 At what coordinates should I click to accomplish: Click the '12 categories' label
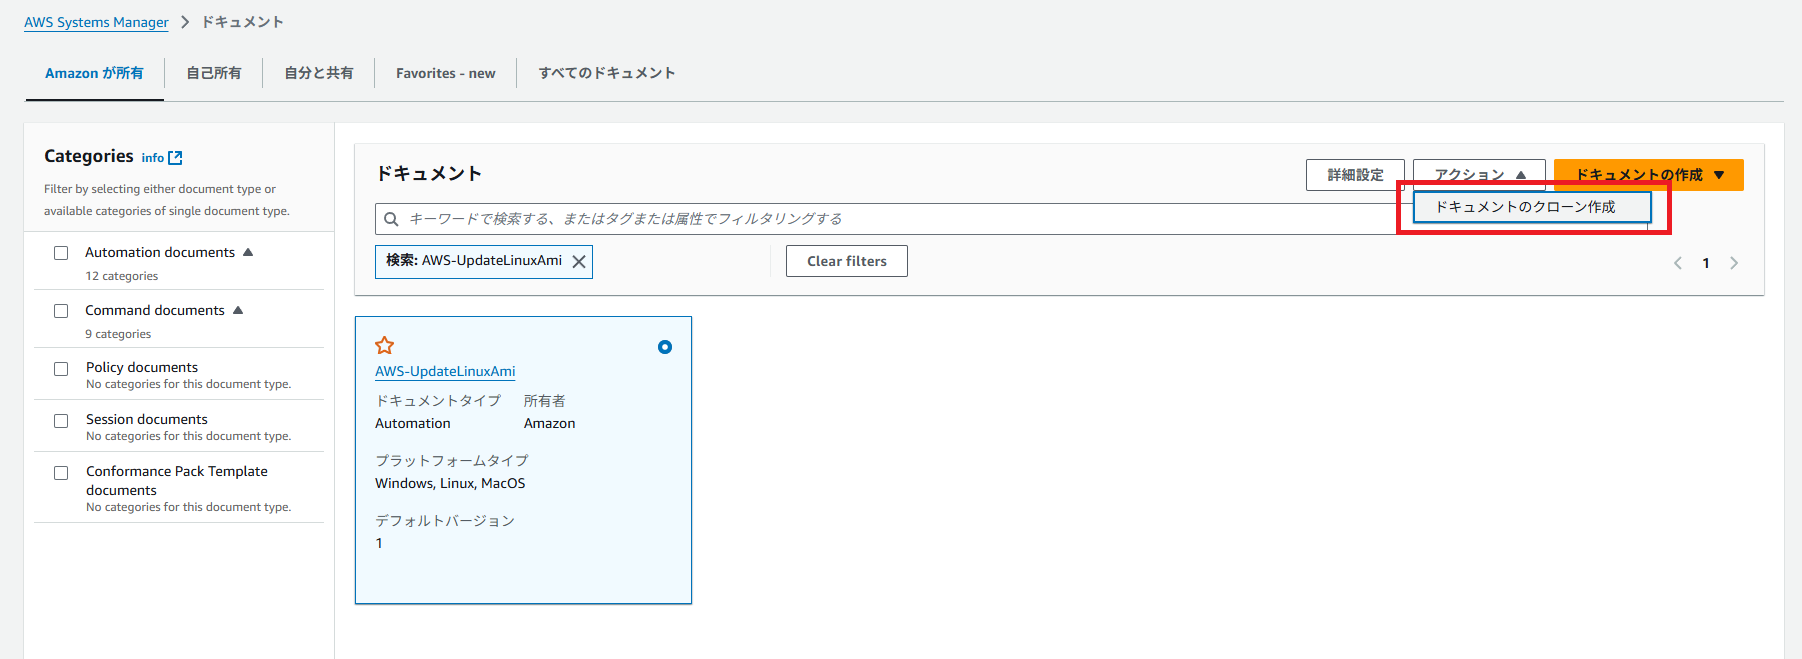[121, 276]
